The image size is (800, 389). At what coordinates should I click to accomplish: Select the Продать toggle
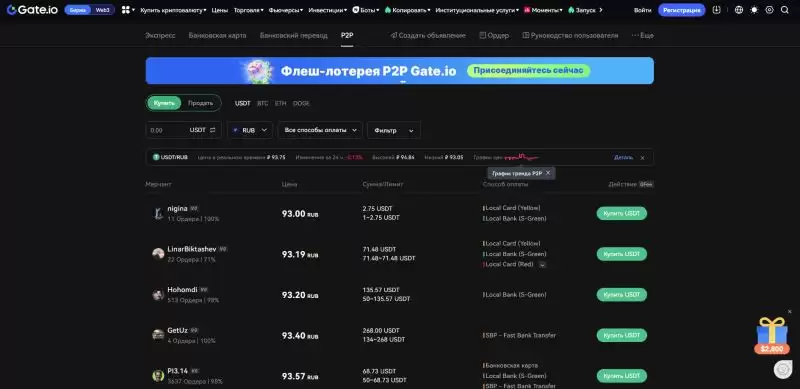tap(201, 103)
